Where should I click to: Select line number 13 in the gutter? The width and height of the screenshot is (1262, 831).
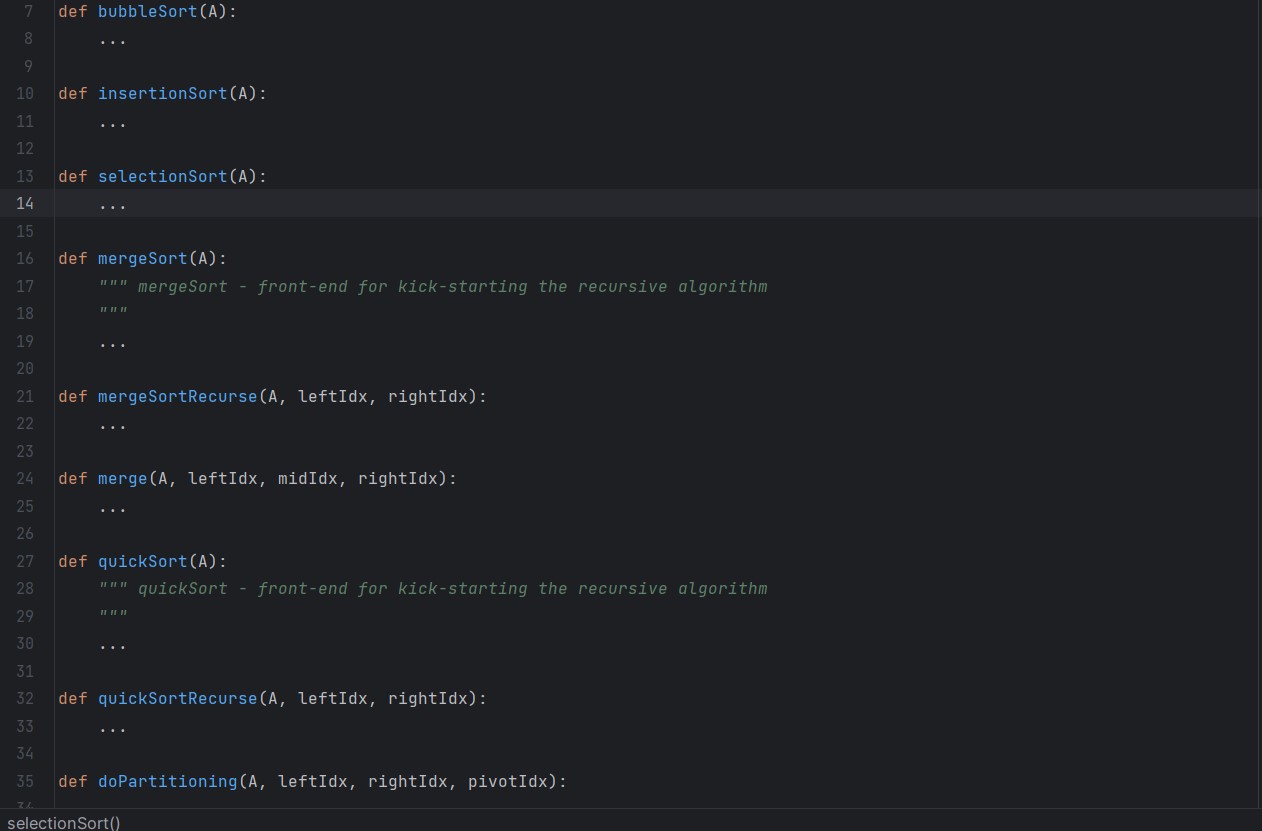(24, 176)
